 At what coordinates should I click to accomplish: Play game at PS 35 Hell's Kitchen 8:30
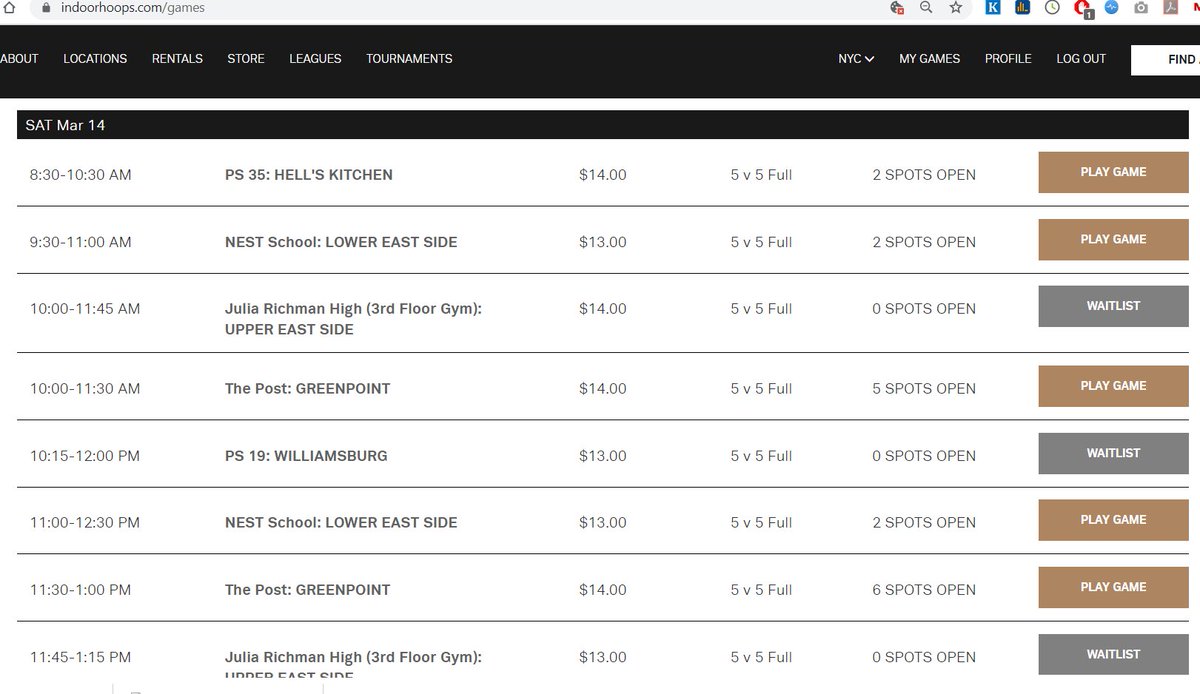[x=1113, y=172]
